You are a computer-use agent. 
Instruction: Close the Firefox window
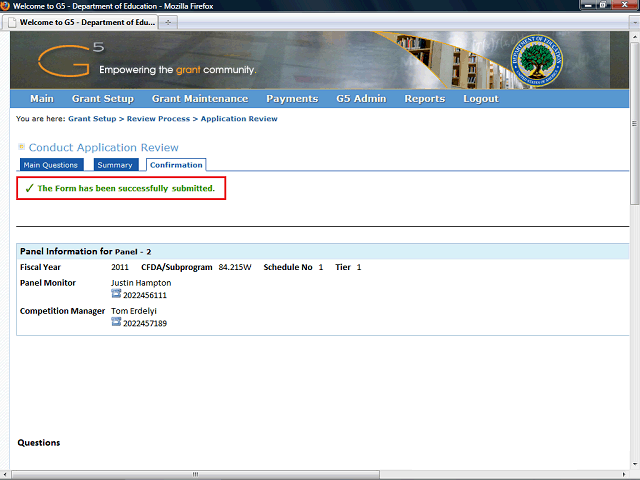(624, 5)
